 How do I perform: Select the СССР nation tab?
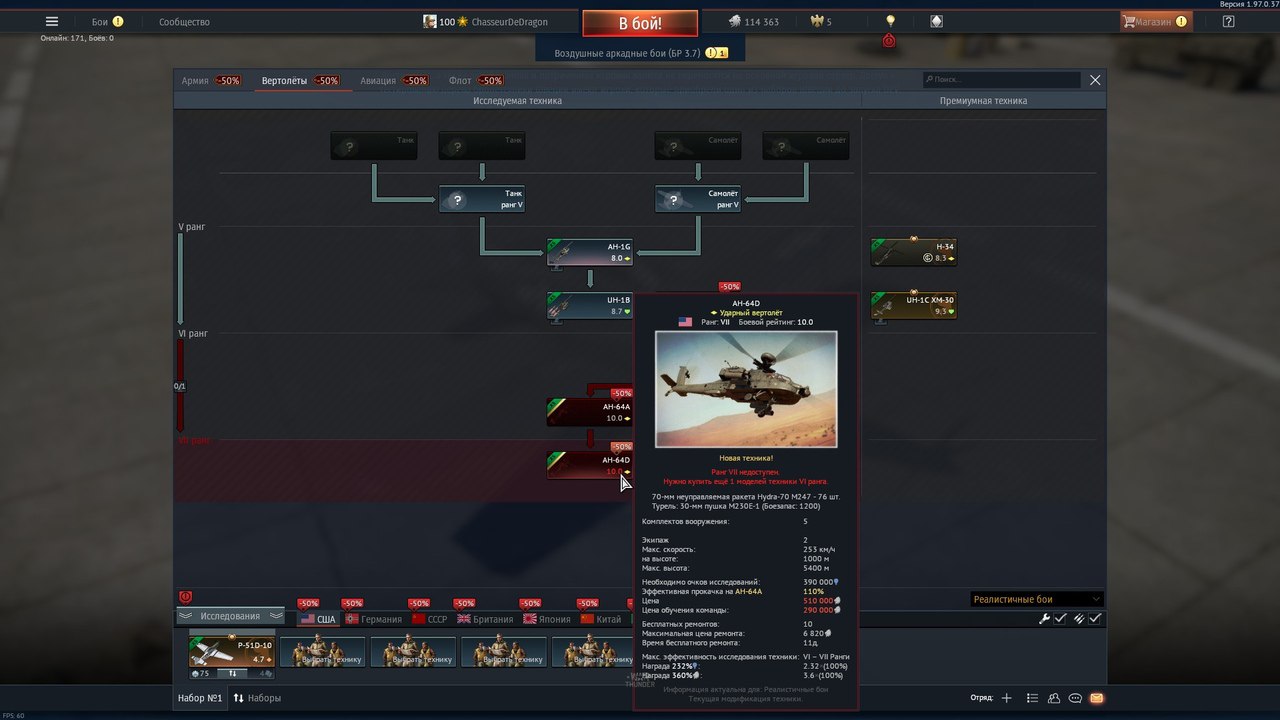tap(430, 619)
